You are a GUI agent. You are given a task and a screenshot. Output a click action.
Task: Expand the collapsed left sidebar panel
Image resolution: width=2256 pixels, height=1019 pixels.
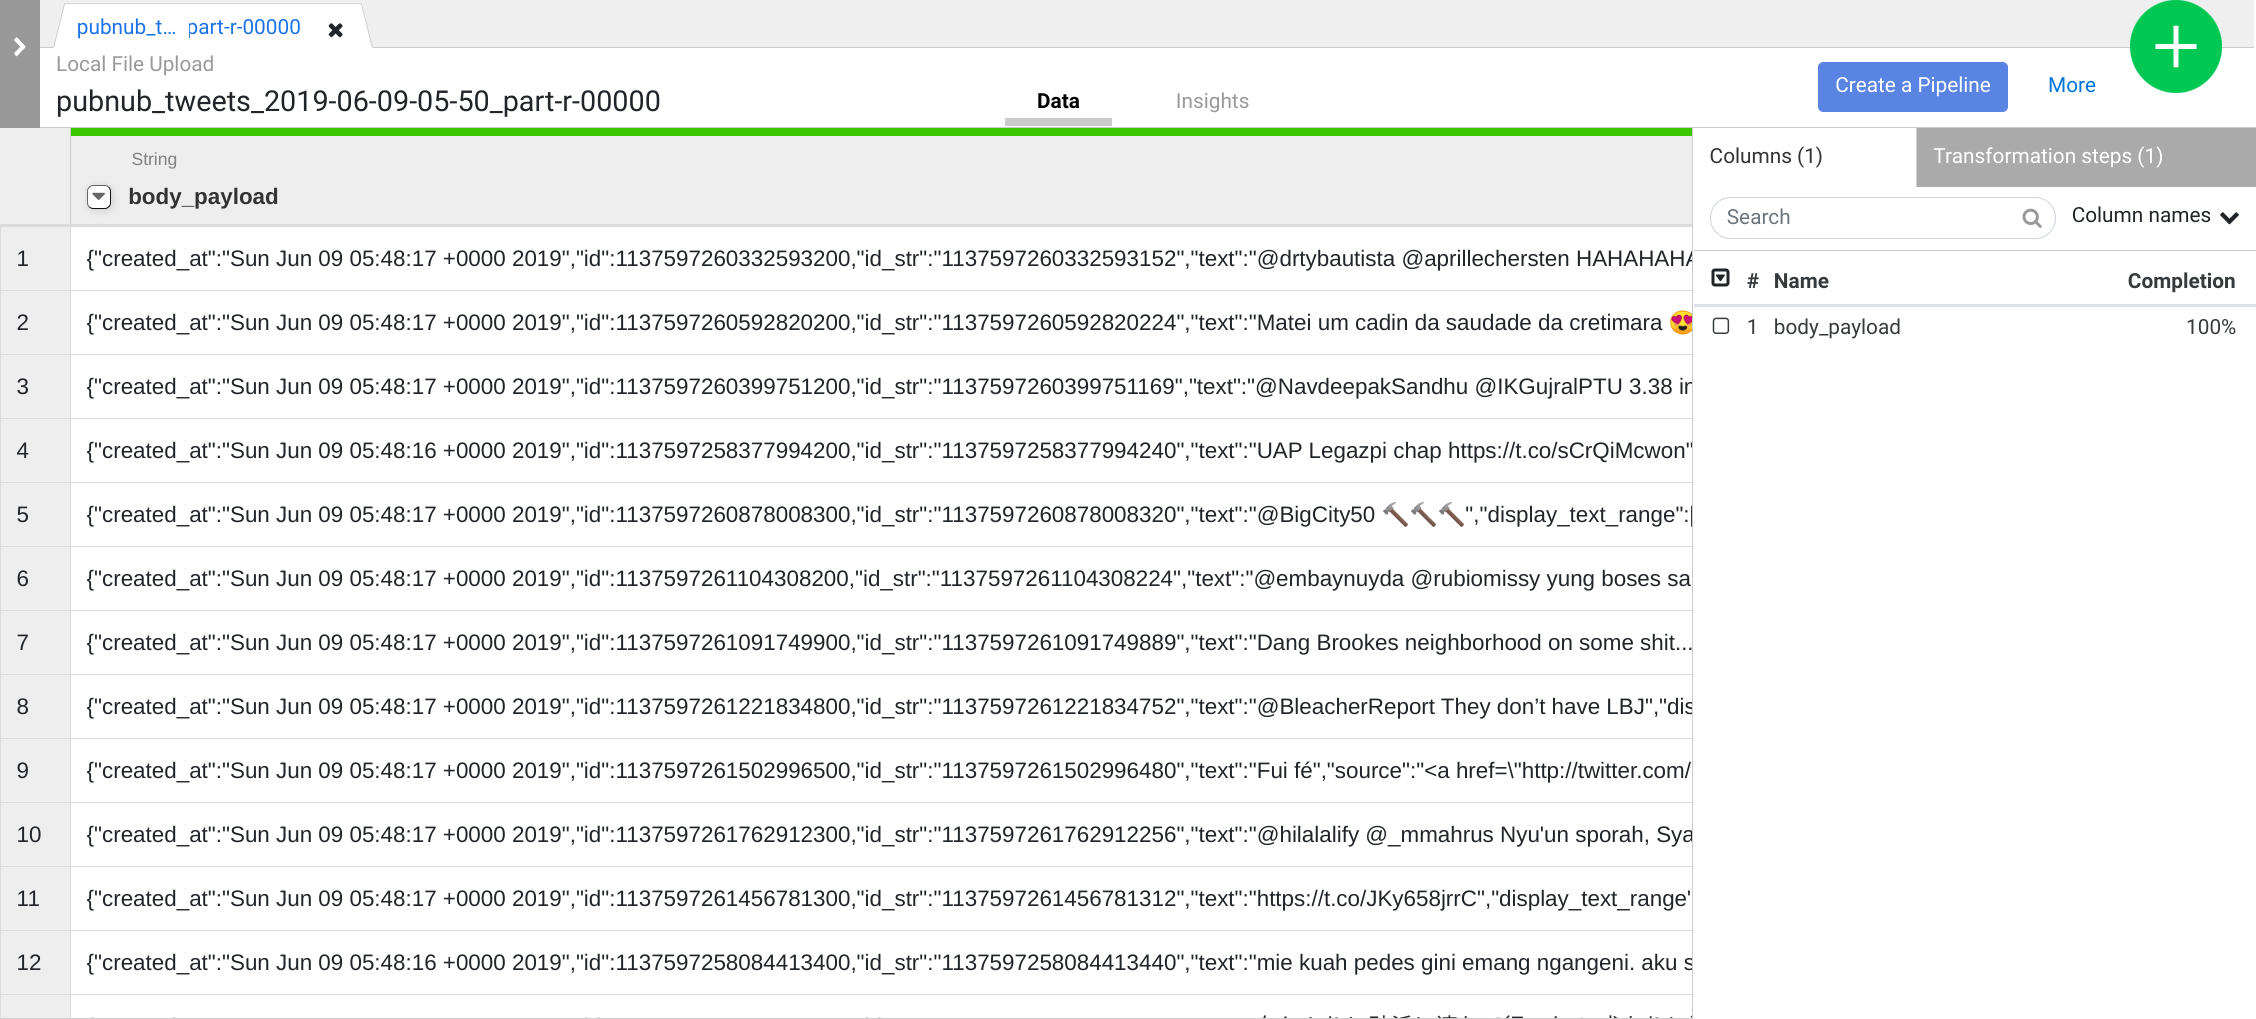(x=18, y=45)
